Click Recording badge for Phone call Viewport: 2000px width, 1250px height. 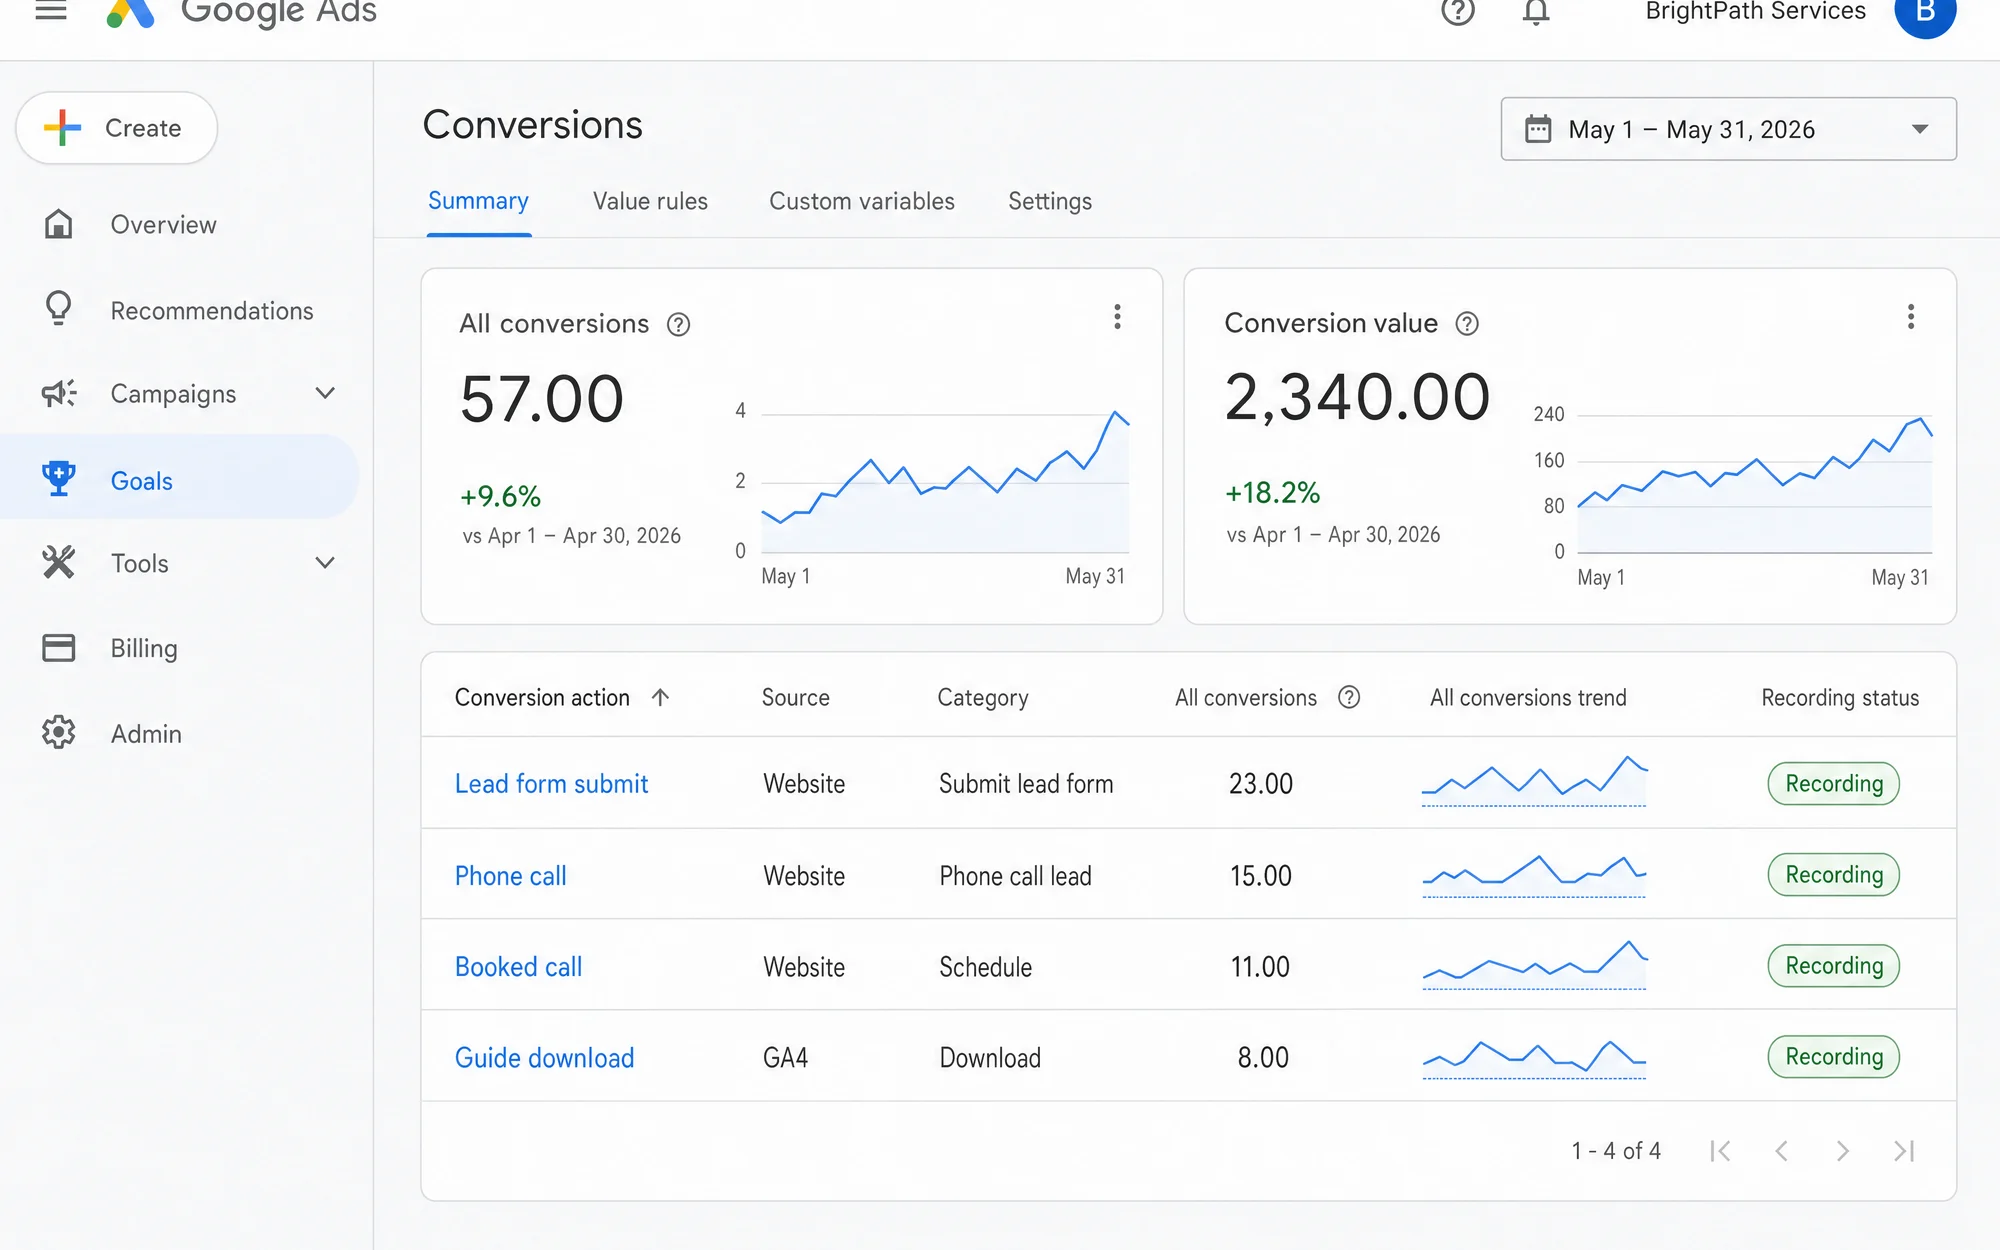[1834, 875]
